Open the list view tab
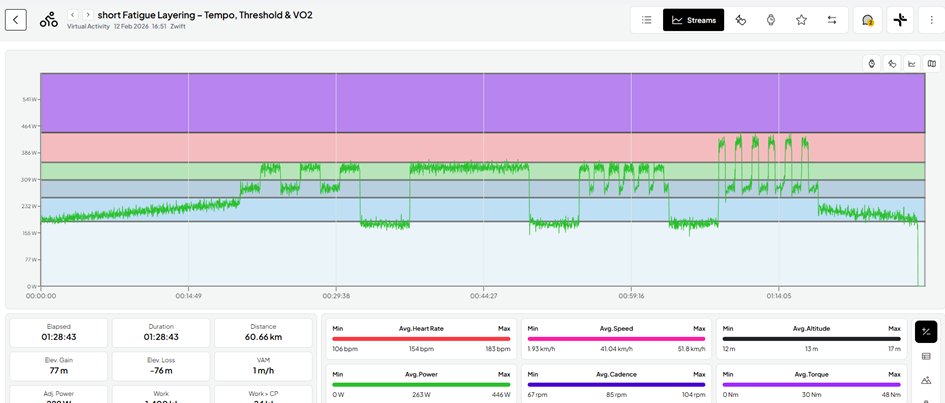945x403 pixels. point(646,19)
